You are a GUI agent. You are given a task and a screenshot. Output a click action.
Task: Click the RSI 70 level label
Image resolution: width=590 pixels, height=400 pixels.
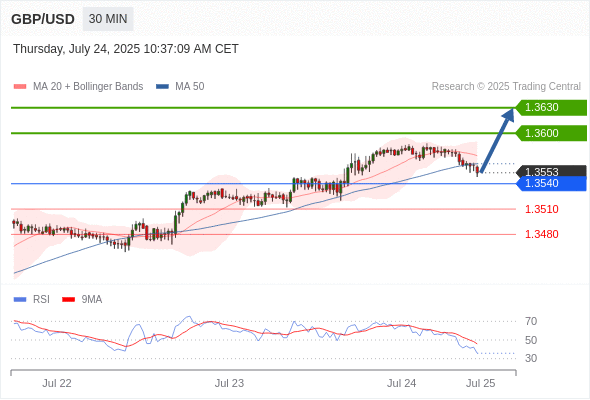click(x=531, y=321)
